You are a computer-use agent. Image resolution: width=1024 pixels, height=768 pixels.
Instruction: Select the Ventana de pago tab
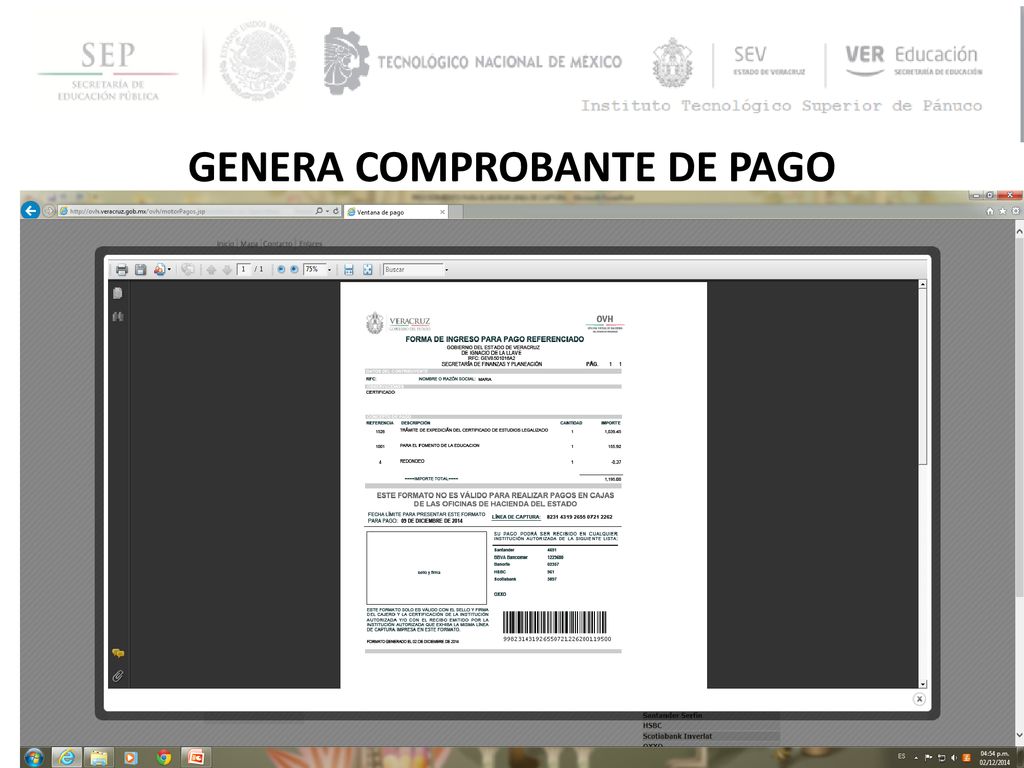(395, 212)
